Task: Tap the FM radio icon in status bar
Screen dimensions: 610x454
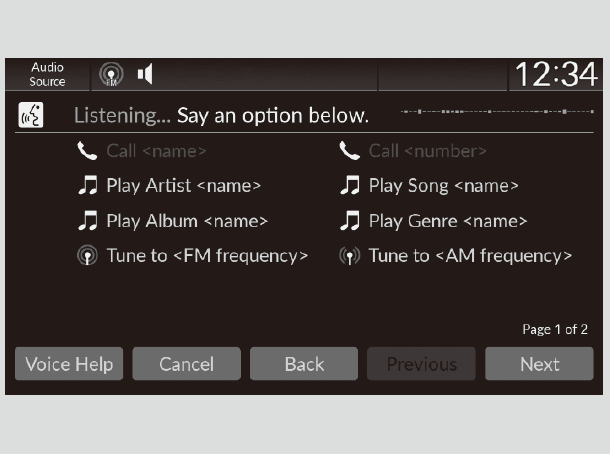Action: [110, 75]
